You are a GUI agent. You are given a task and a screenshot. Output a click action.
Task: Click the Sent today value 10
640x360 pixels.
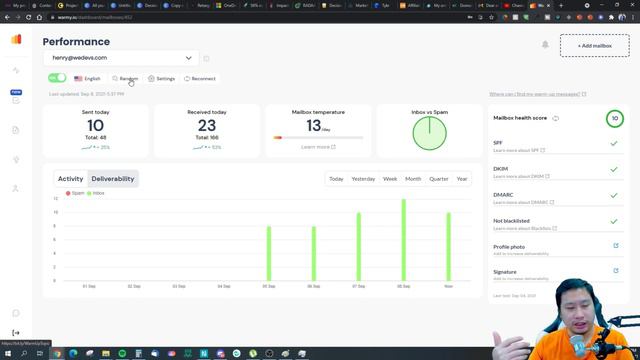click(x=96, y=125)
